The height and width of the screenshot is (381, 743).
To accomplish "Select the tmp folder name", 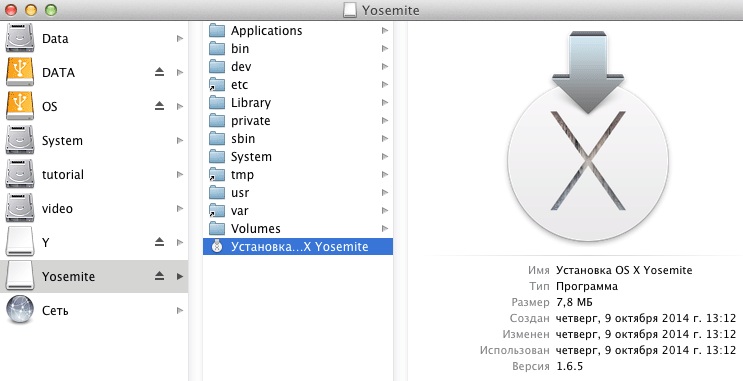I will click(242, 175).
